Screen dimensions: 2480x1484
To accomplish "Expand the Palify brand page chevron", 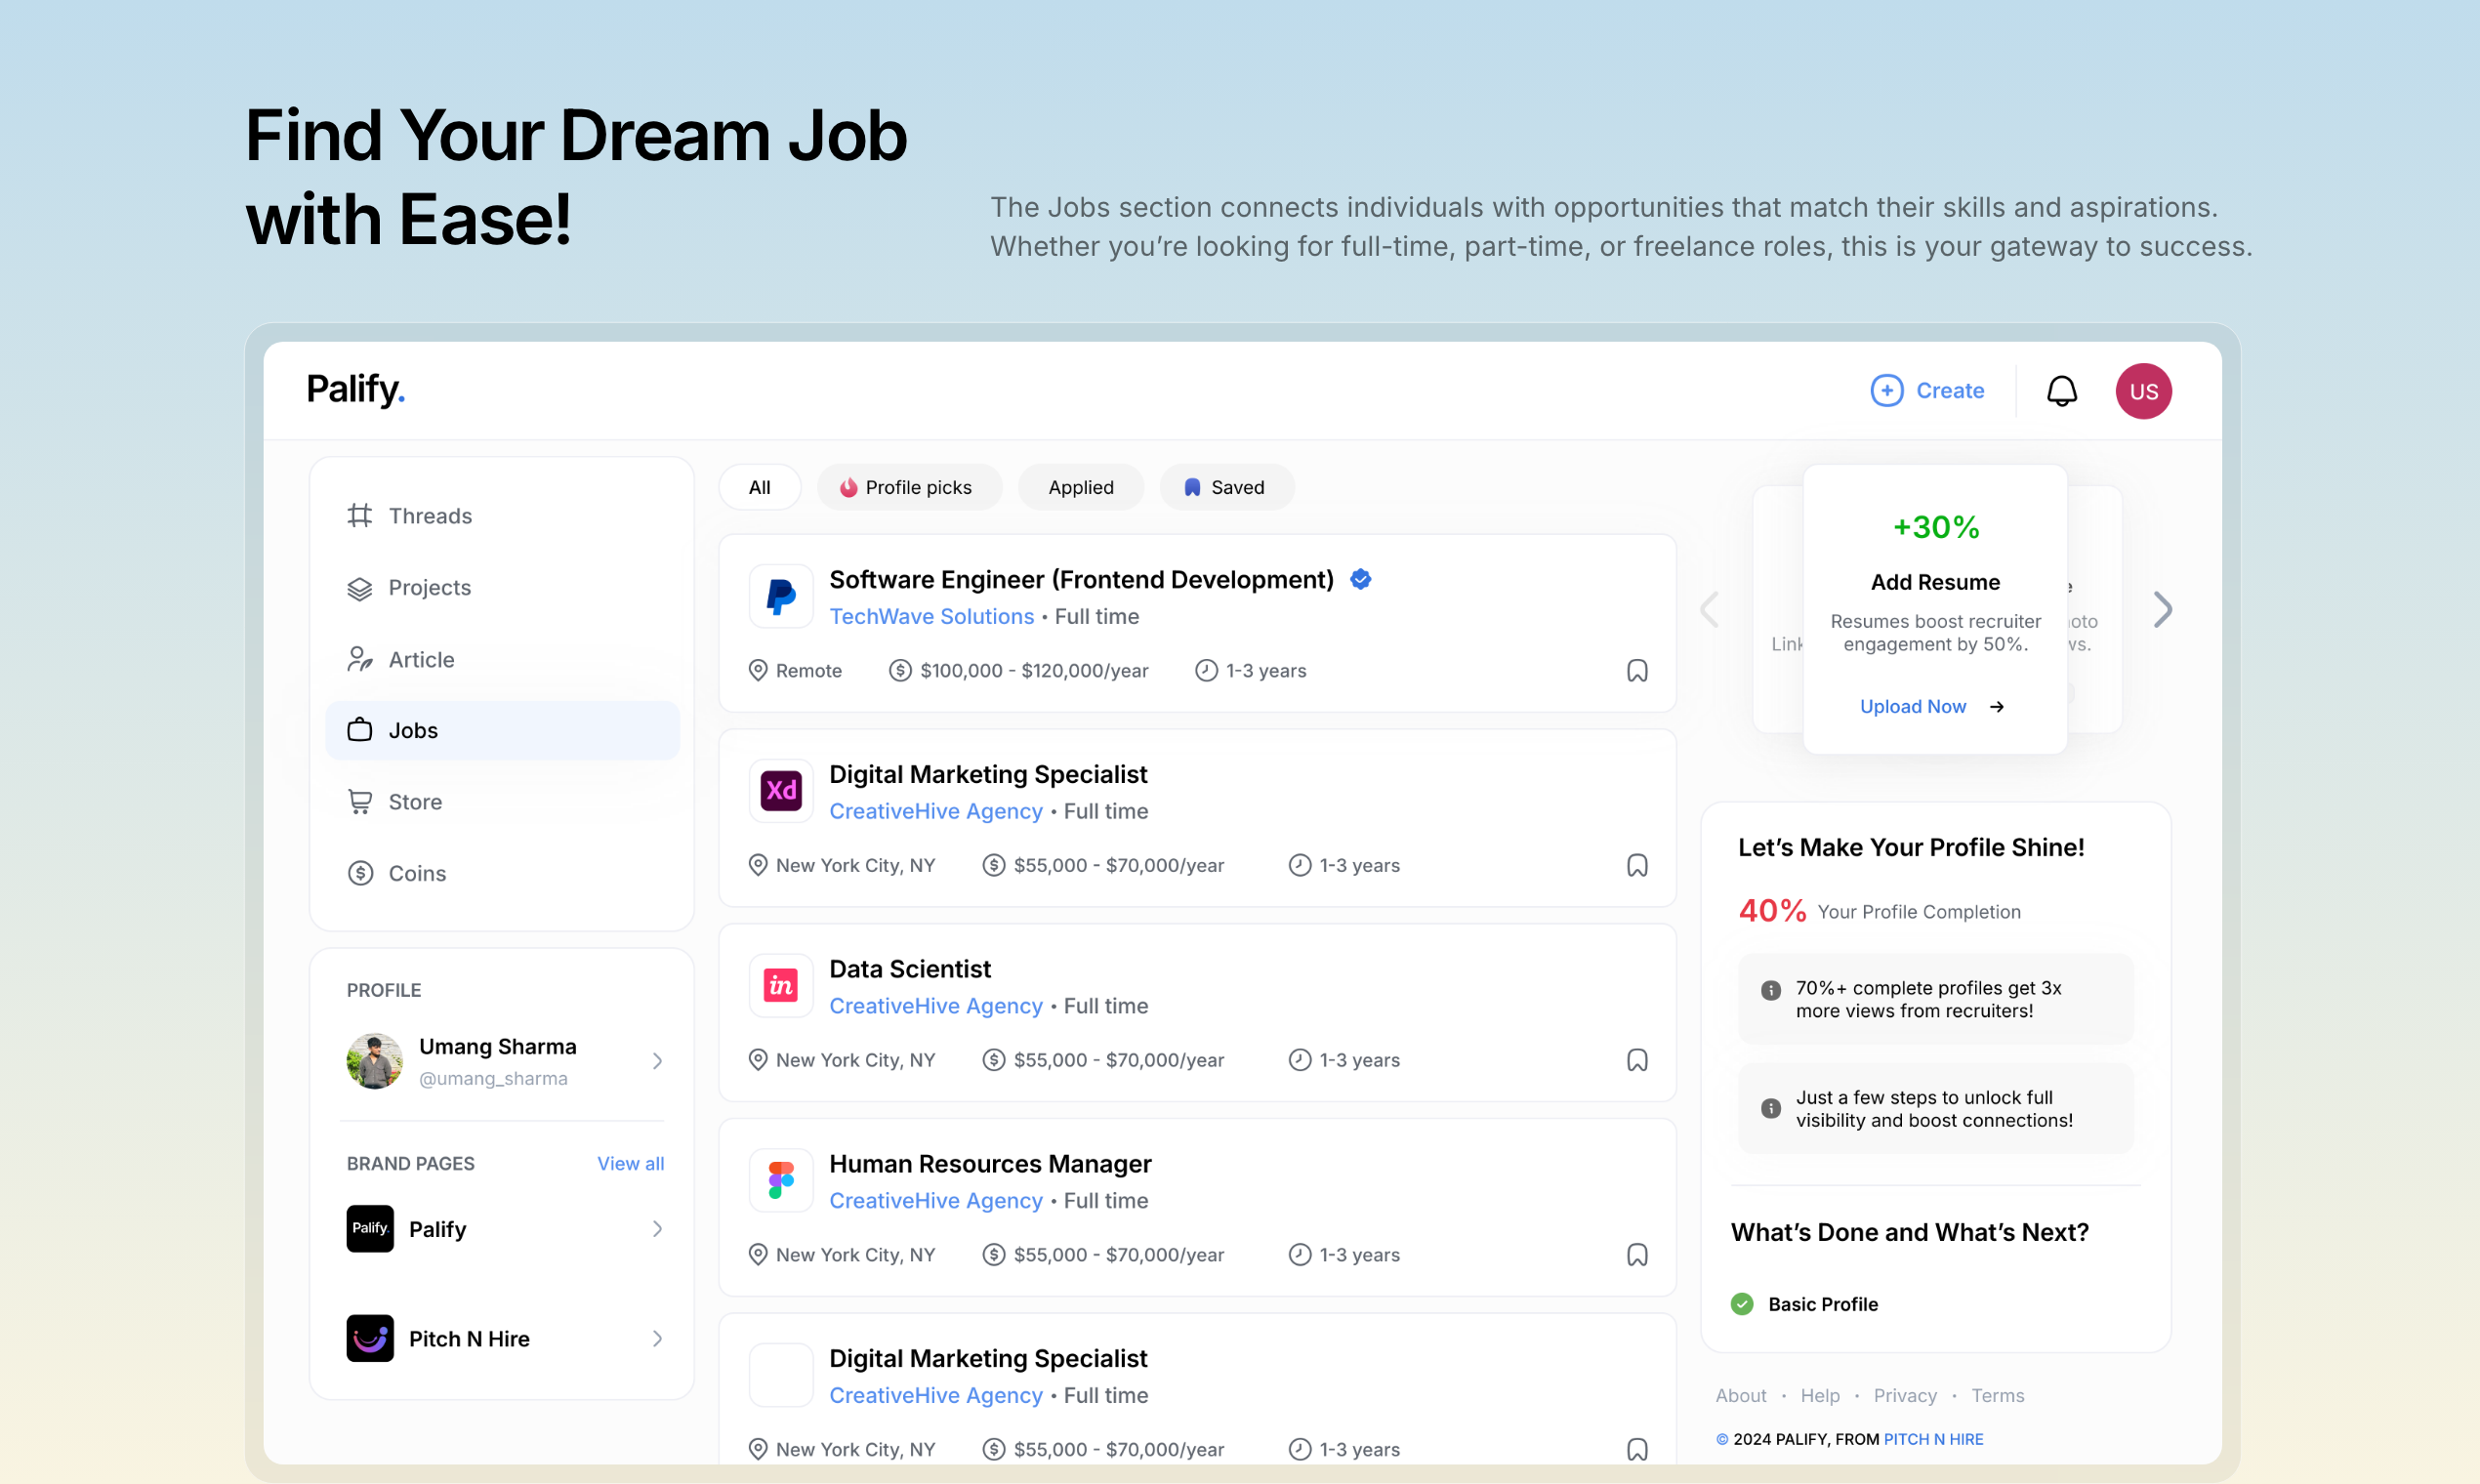I will click(657, 1229).
